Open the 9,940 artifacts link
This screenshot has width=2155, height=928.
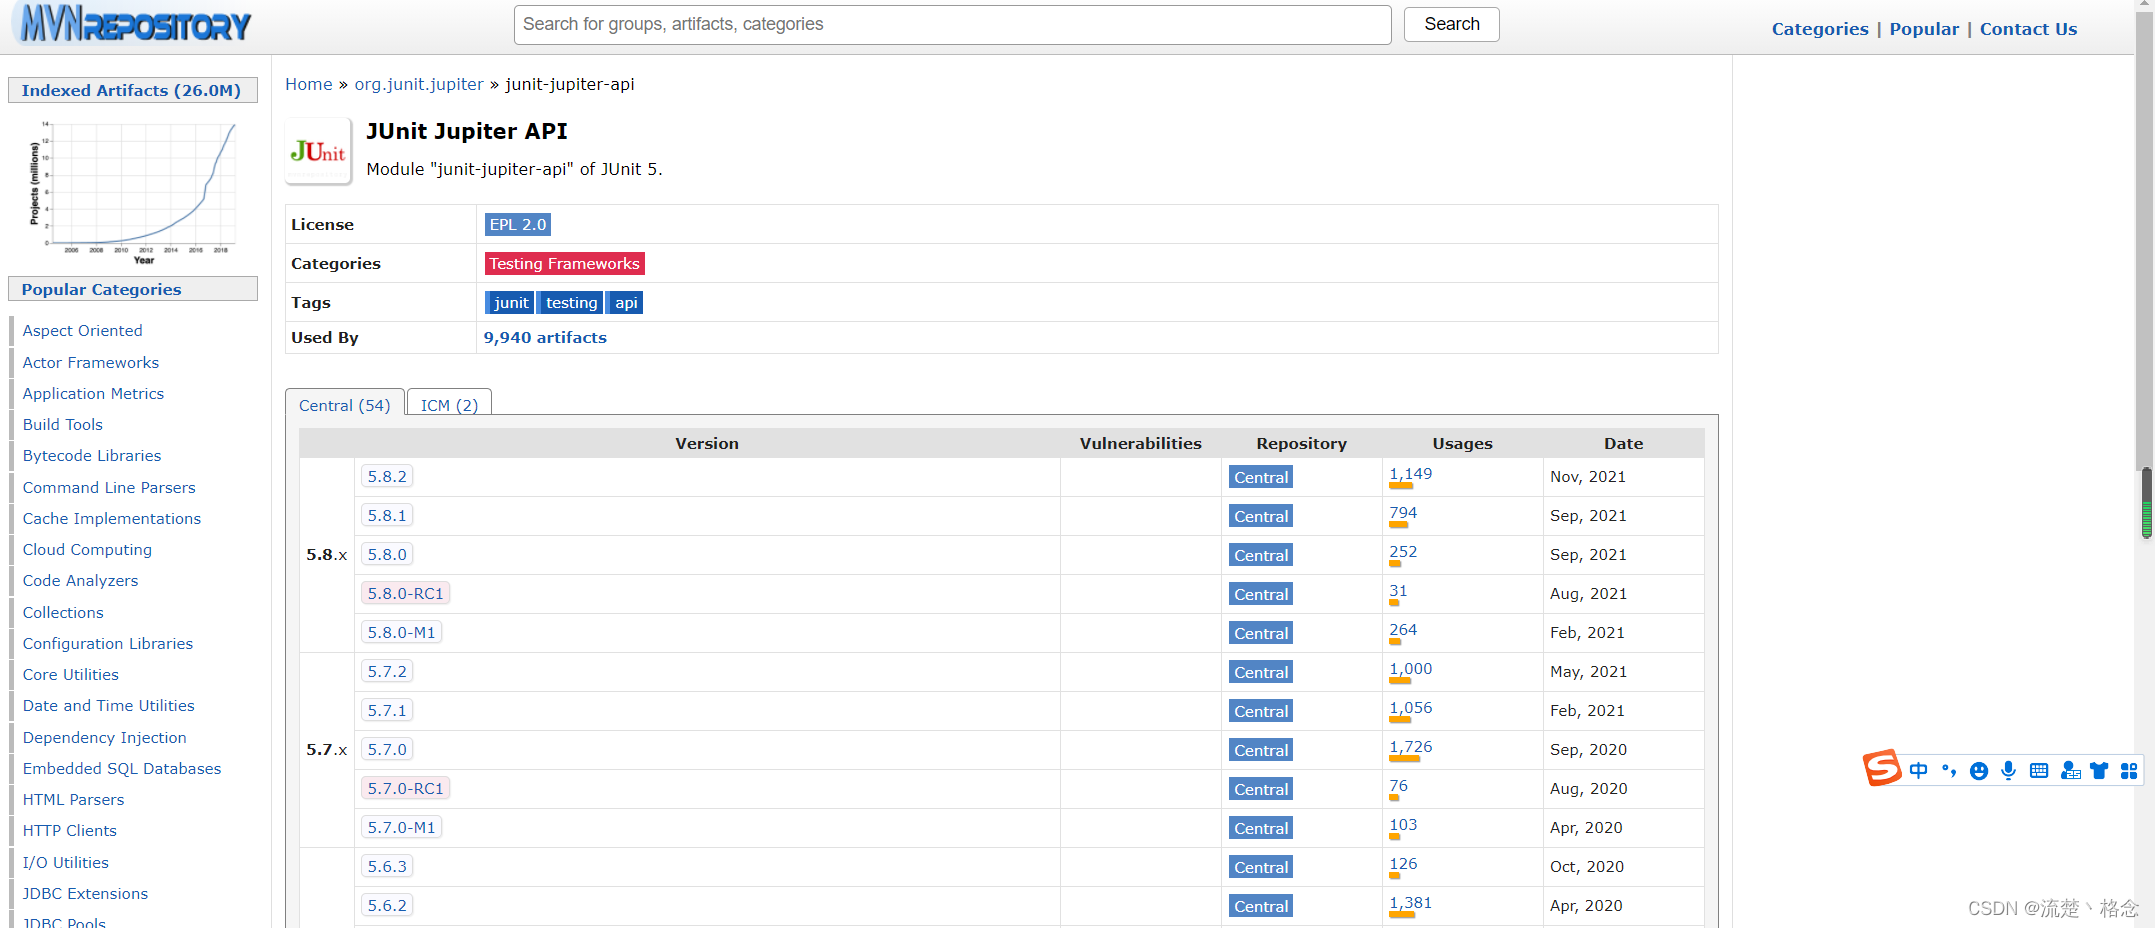click(545, 337)
